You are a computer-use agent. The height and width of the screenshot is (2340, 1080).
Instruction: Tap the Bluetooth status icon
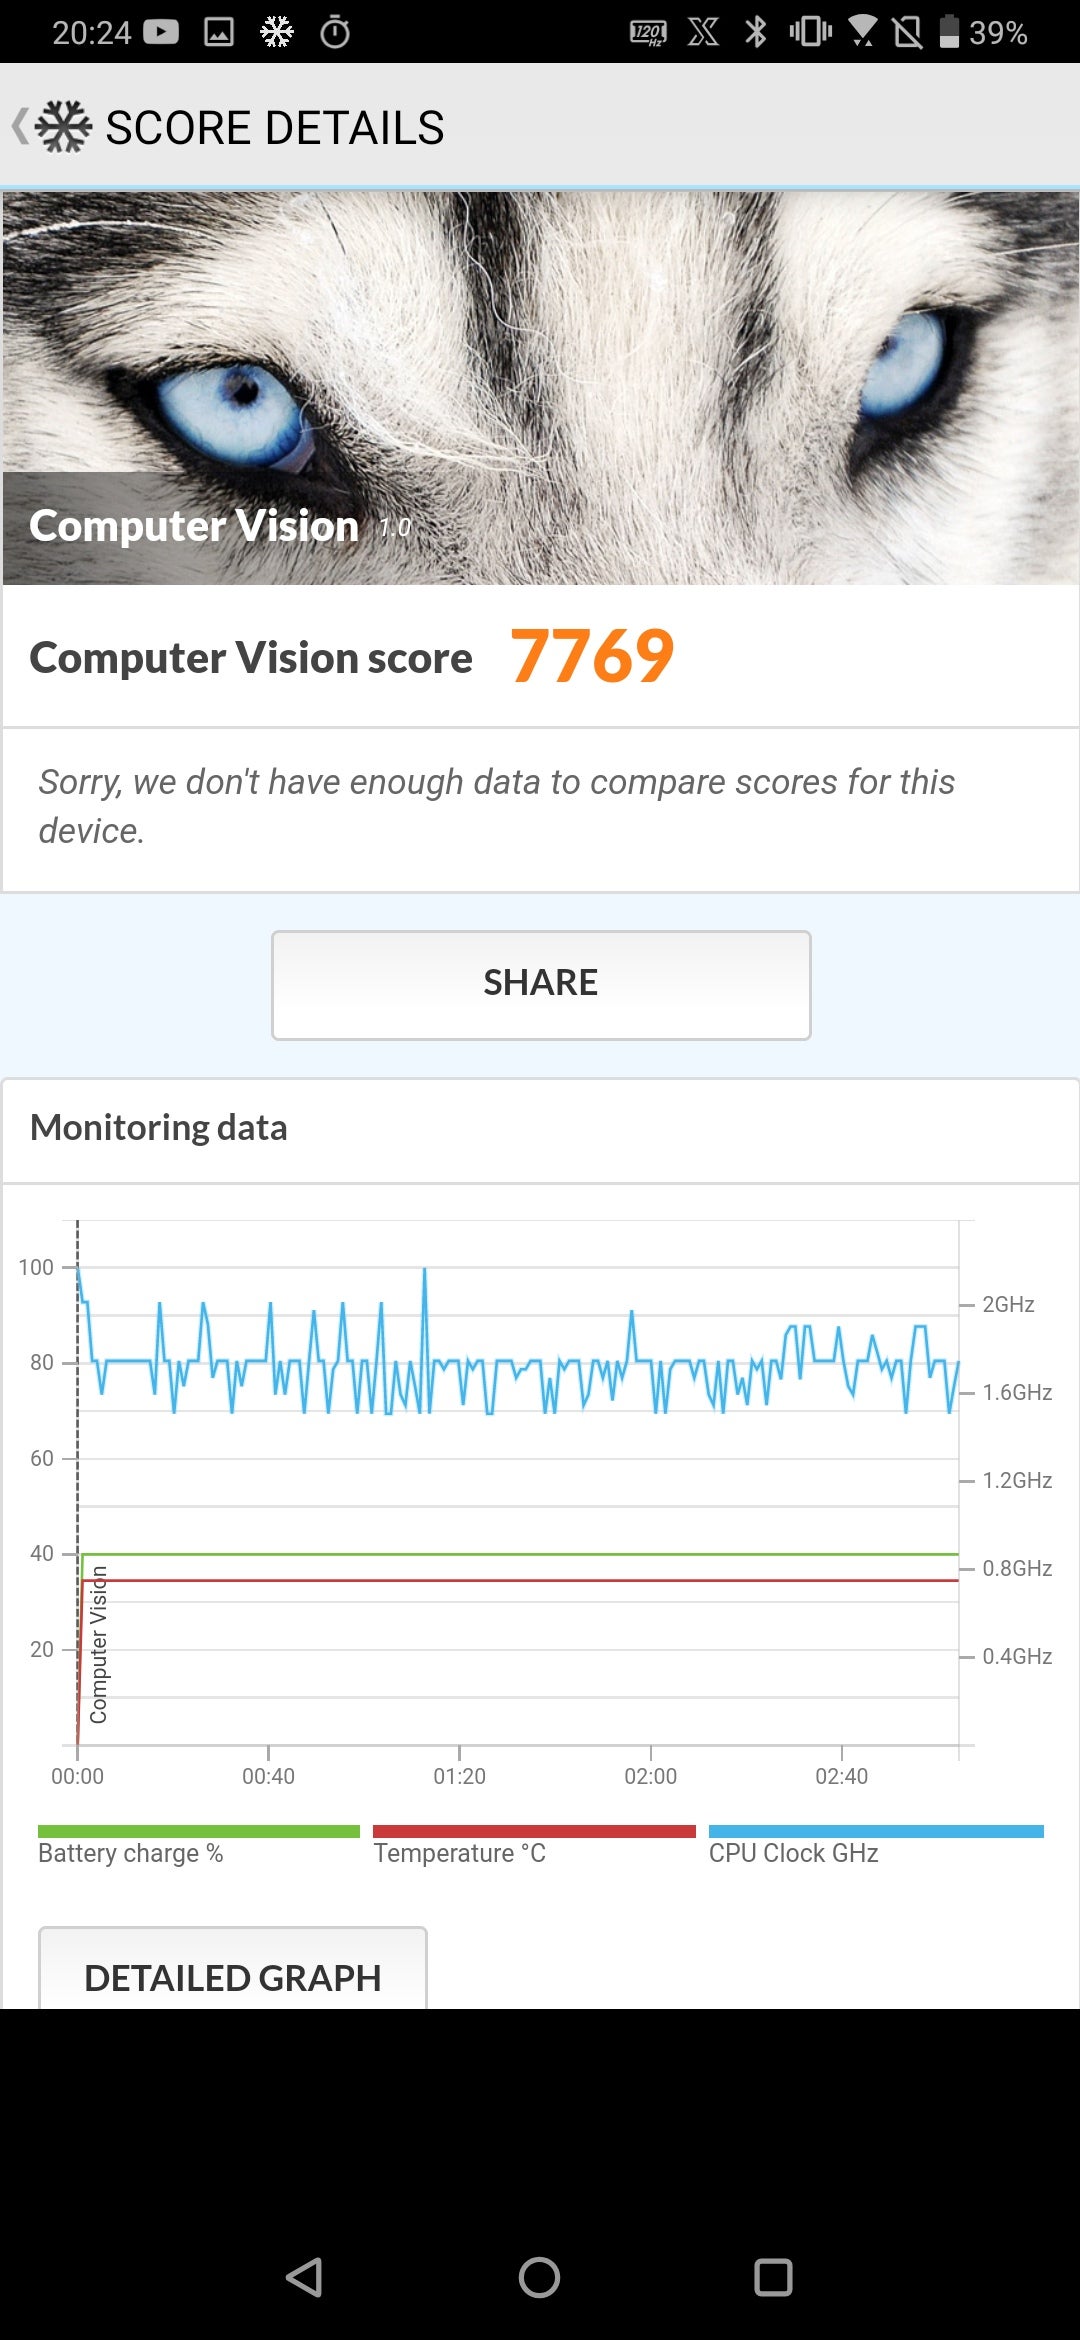(x=756, y=32)
